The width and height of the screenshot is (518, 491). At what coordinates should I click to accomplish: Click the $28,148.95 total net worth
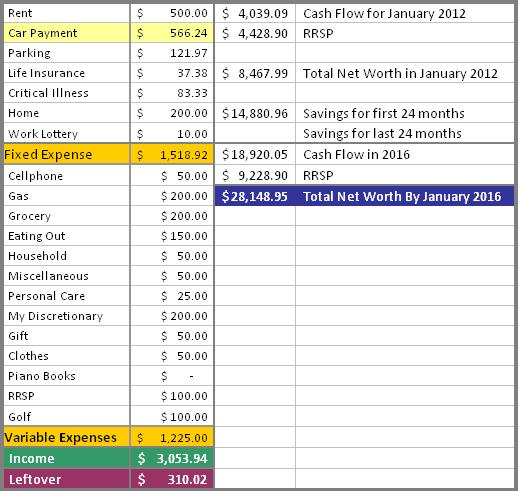pos(255,196)
